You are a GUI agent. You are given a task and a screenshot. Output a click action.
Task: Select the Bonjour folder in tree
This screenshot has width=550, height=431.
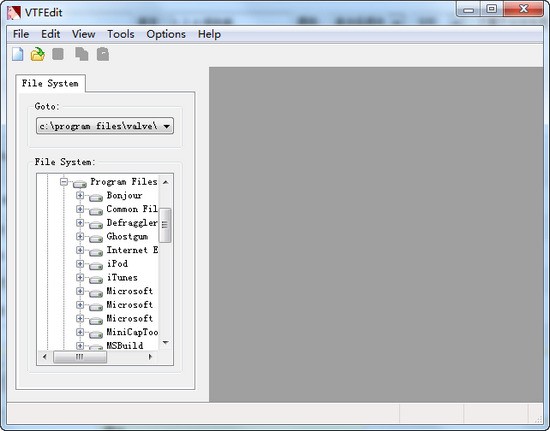pos(125,195)
